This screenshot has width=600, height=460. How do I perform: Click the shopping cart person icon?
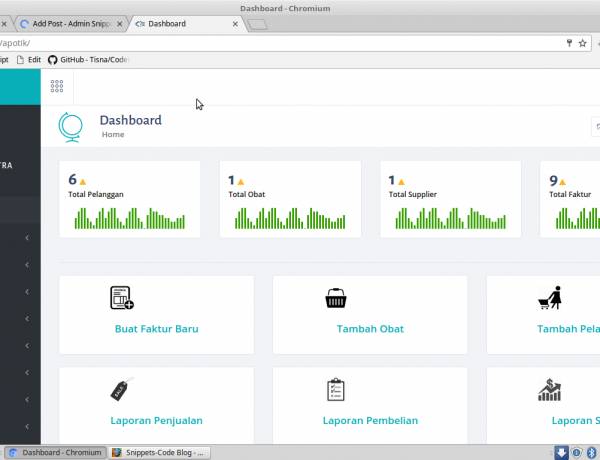coord(550,297)
